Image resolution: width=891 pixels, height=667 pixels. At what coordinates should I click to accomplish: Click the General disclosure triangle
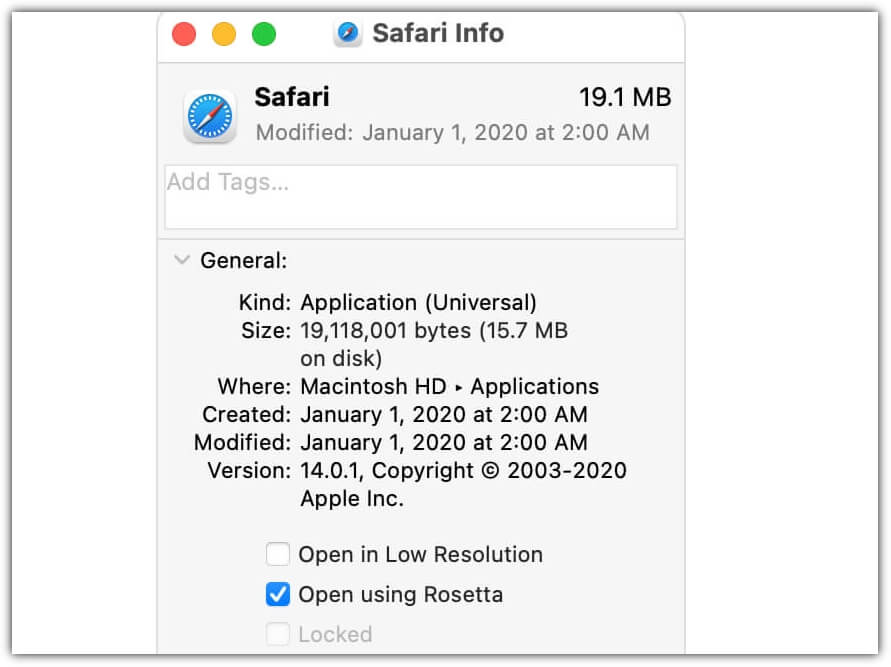[182, 260]
